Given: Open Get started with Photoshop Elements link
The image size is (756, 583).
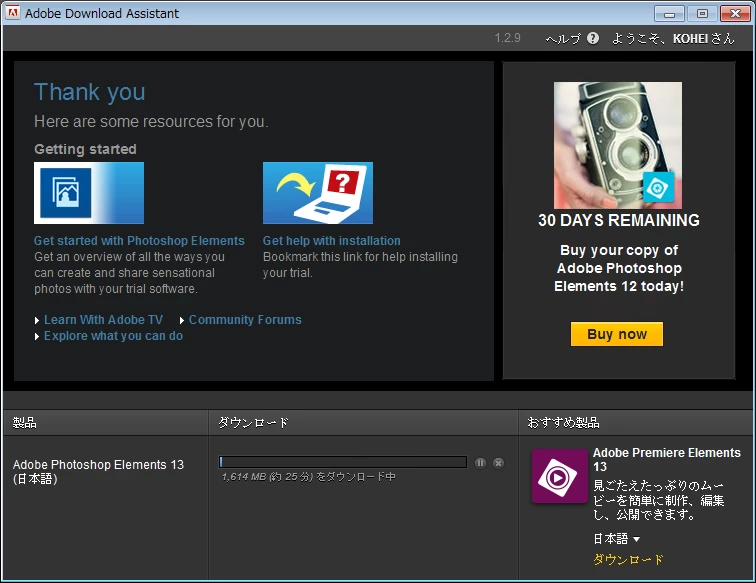Looking at the screenshot, I should click(x=139, y=241).
